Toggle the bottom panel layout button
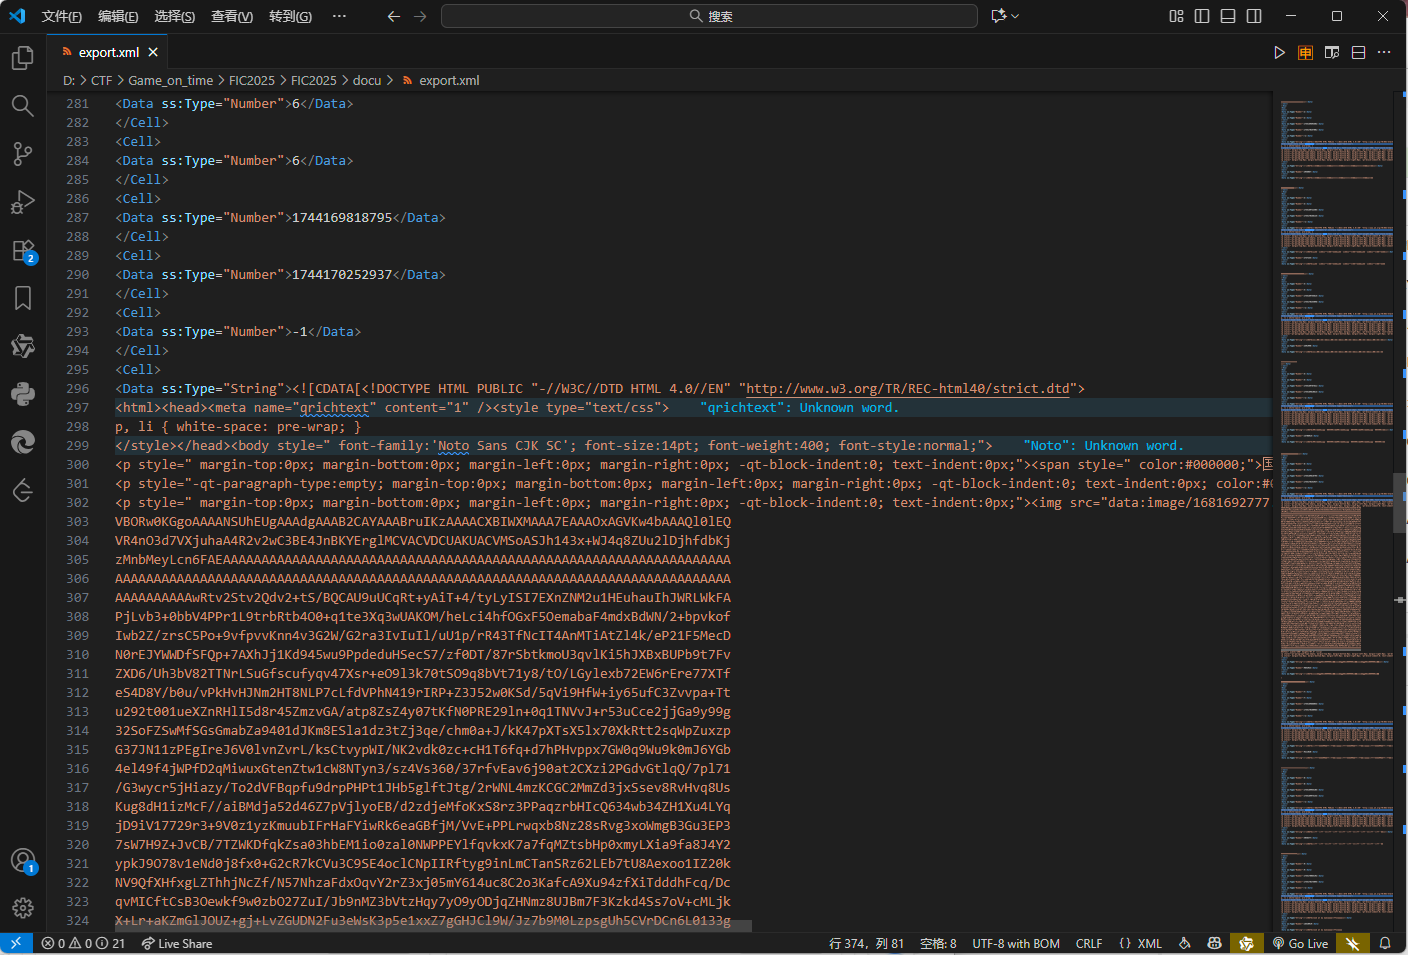The image size is (1408, 955). click(x=1228, y=16)
